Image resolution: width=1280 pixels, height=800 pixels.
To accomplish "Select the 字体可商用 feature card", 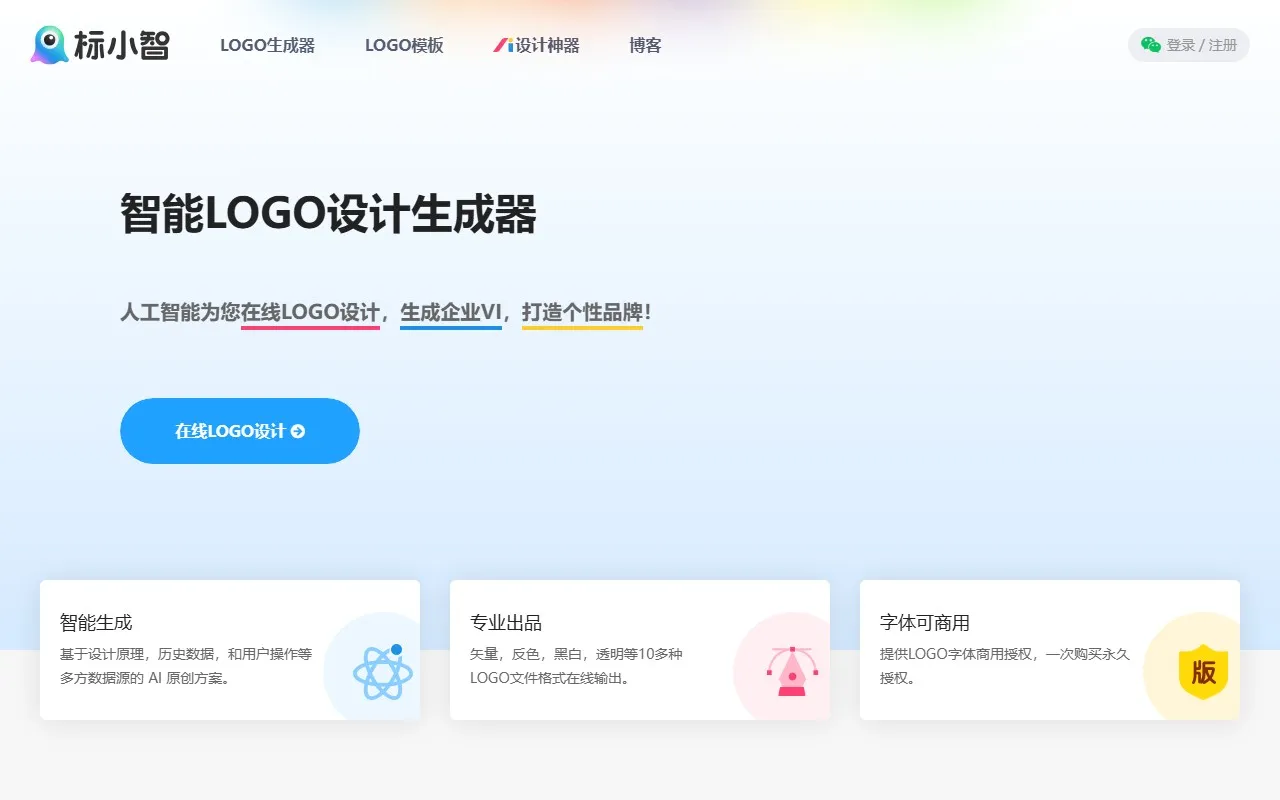I will click(1050, 650).
